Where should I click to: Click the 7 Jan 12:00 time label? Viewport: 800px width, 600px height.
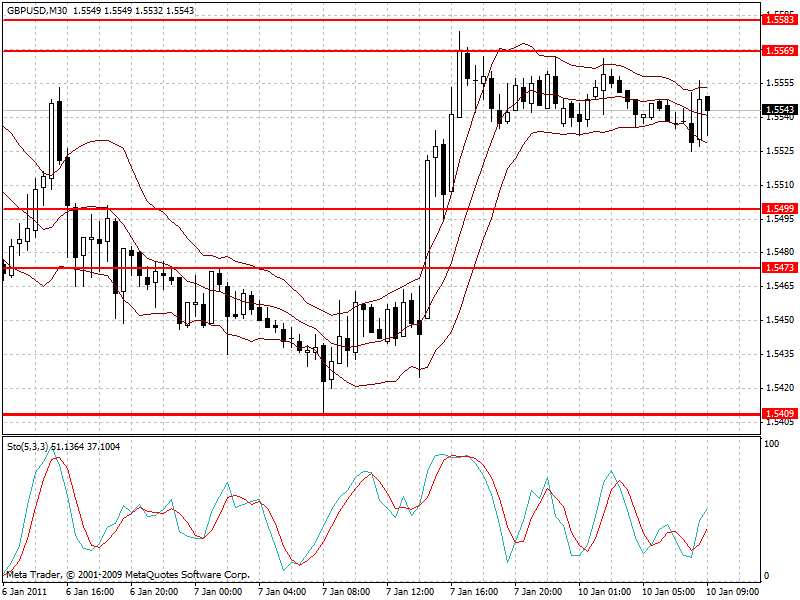[x=410, y=592]
